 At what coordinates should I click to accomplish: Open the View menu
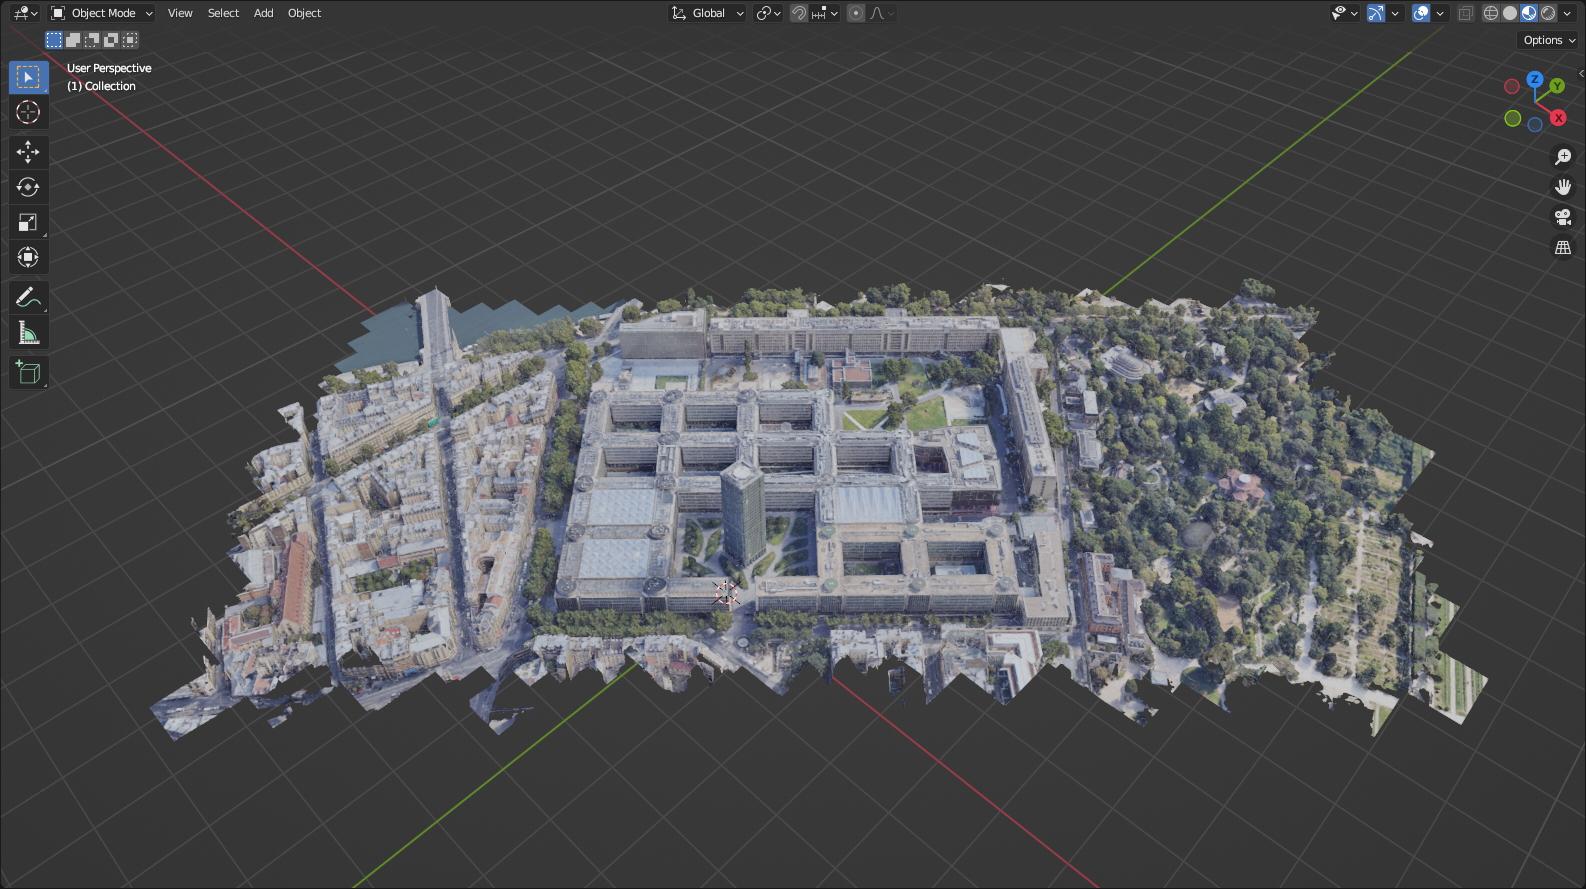[x=180, y=13]
